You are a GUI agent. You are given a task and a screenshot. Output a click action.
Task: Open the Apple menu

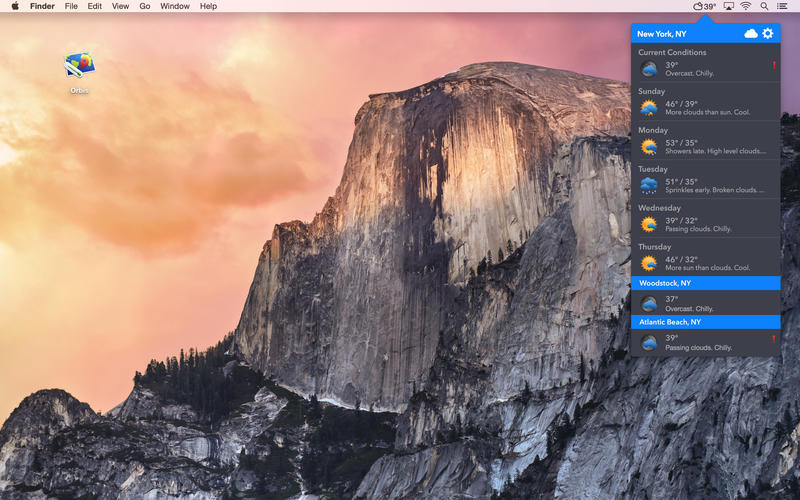[x=15, y=6]
